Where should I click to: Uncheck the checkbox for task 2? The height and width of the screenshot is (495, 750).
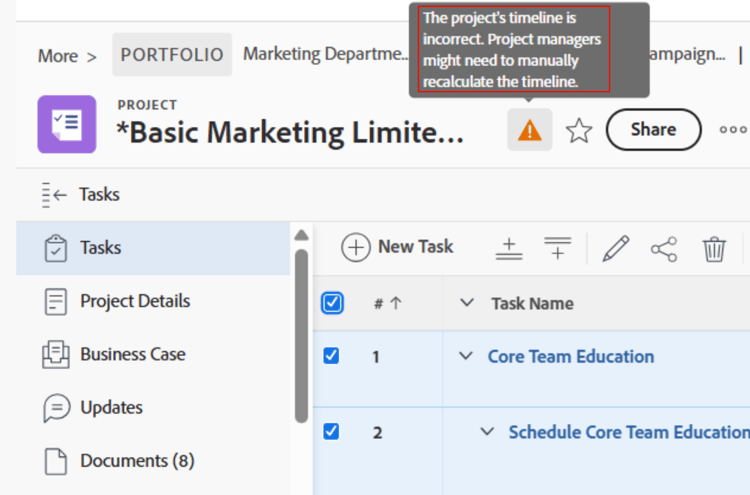pos(332,432)
